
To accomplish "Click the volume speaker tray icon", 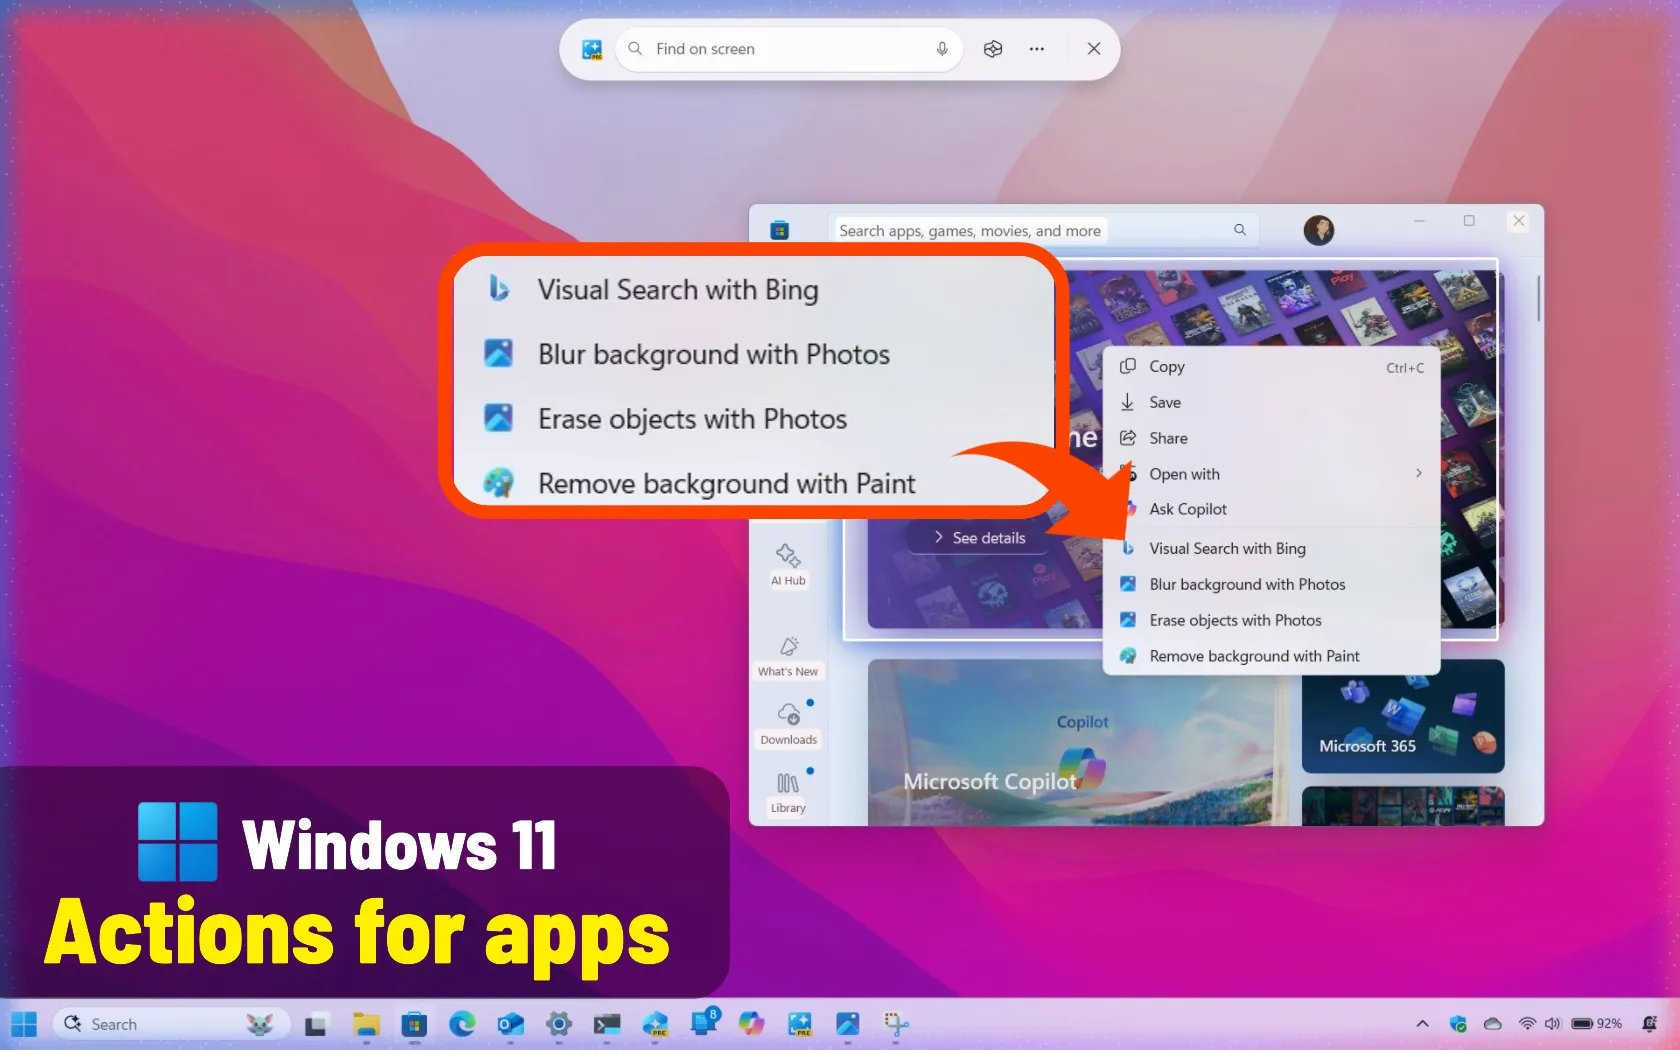I will [x=1552, y=1024].
